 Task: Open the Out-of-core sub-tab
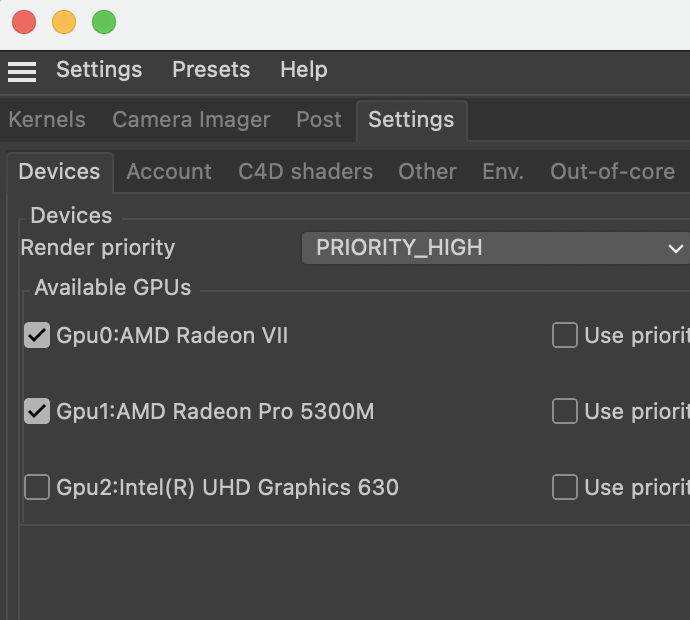(612, 172)
